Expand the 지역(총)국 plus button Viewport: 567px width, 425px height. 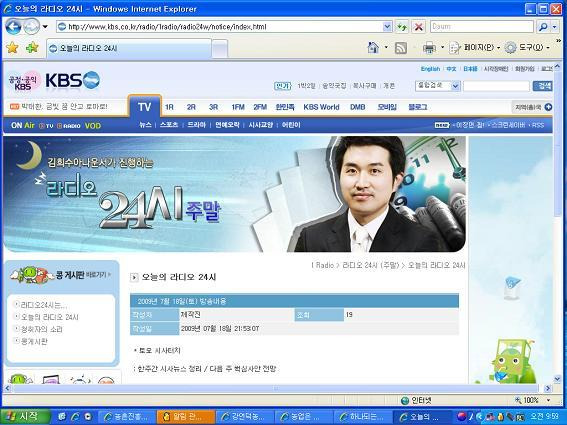[x=548, y=107]
